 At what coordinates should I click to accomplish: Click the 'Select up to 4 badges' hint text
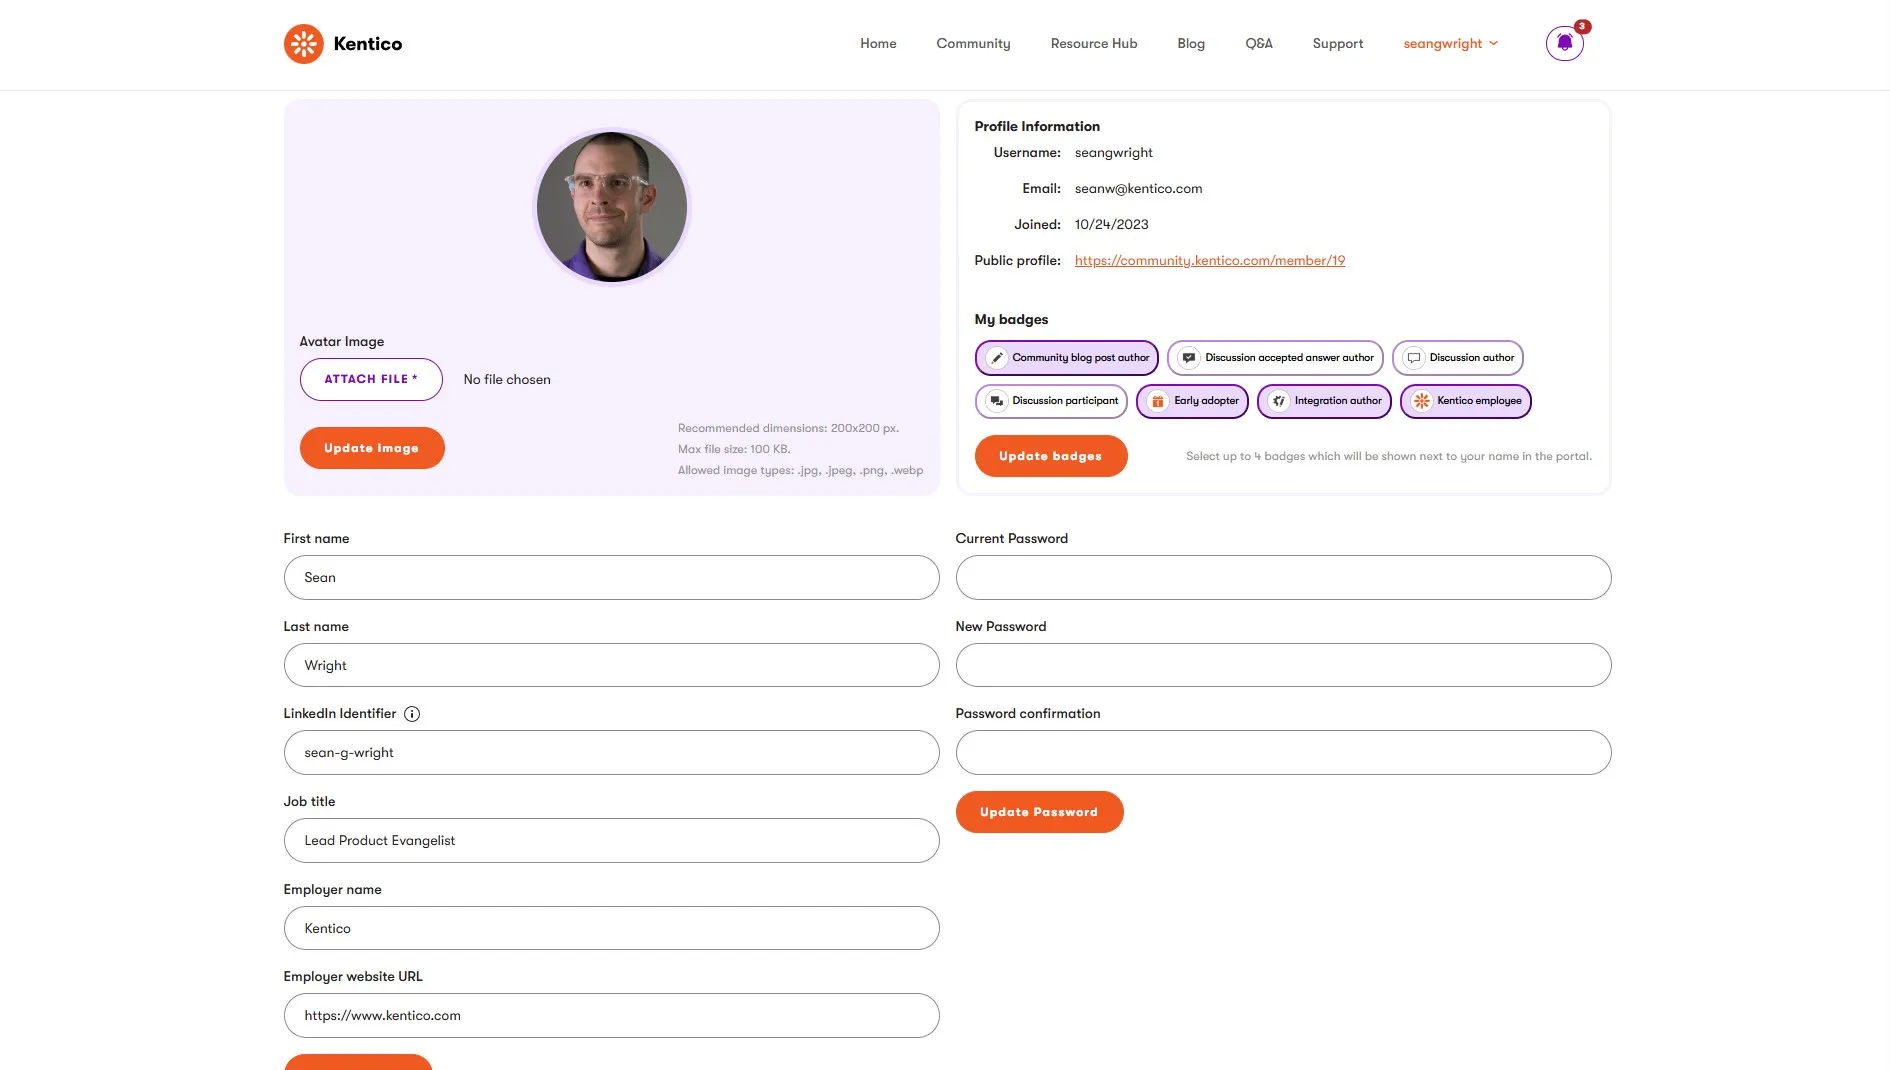[1389, 456]
